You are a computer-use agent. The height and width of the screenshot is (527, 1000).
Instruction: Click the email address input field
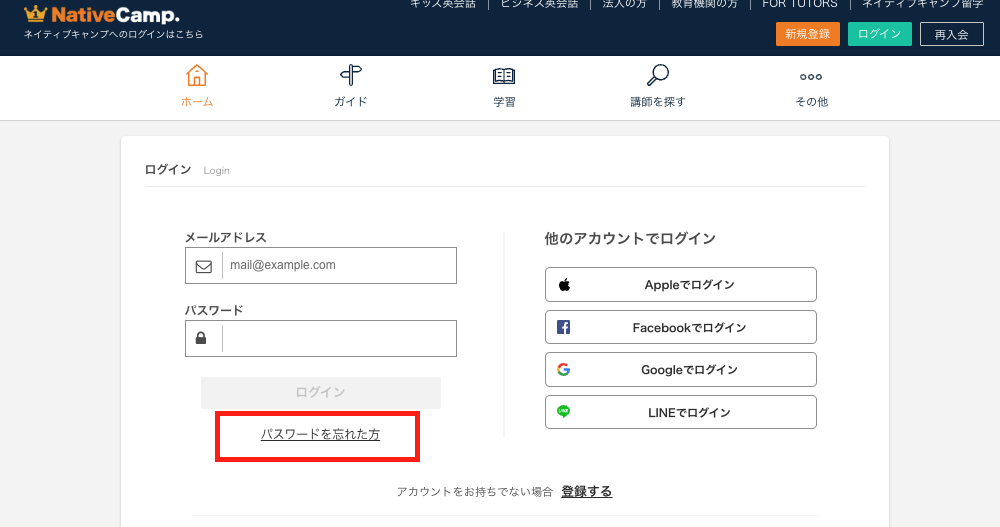[x=338, y=266]
